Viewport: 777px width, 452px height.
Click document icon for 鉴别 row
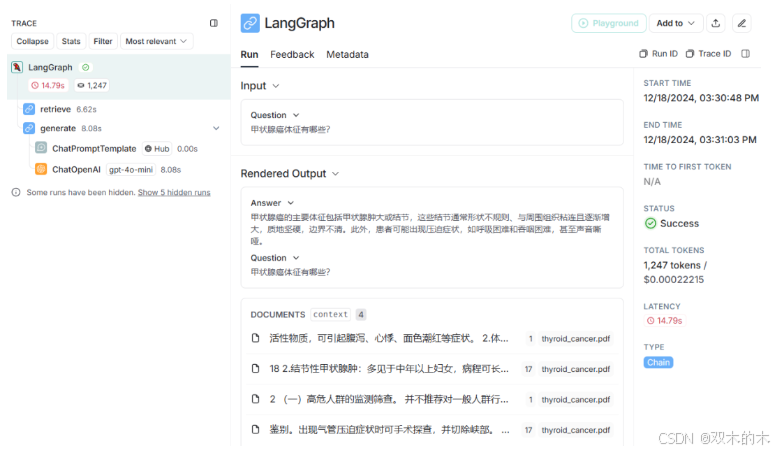click(256, 429)
